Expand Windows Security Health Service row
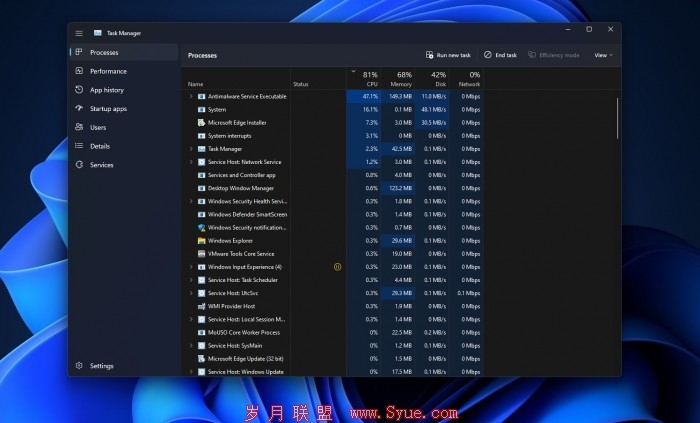 point(191,201)
